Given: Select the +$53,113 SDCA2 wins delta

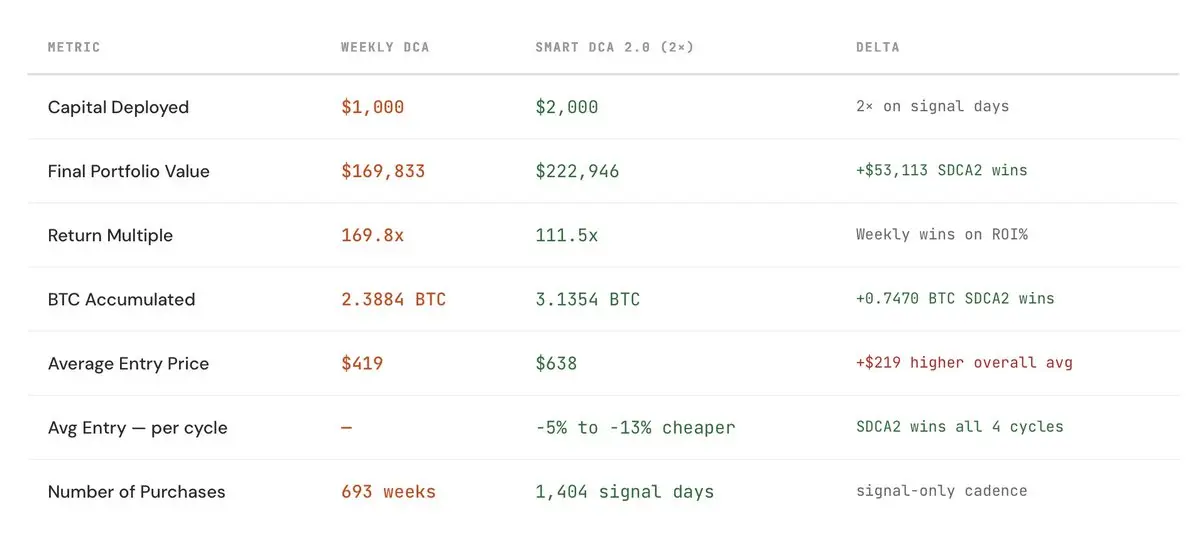Looking at the screenshot, I should [x=941, y=171].
